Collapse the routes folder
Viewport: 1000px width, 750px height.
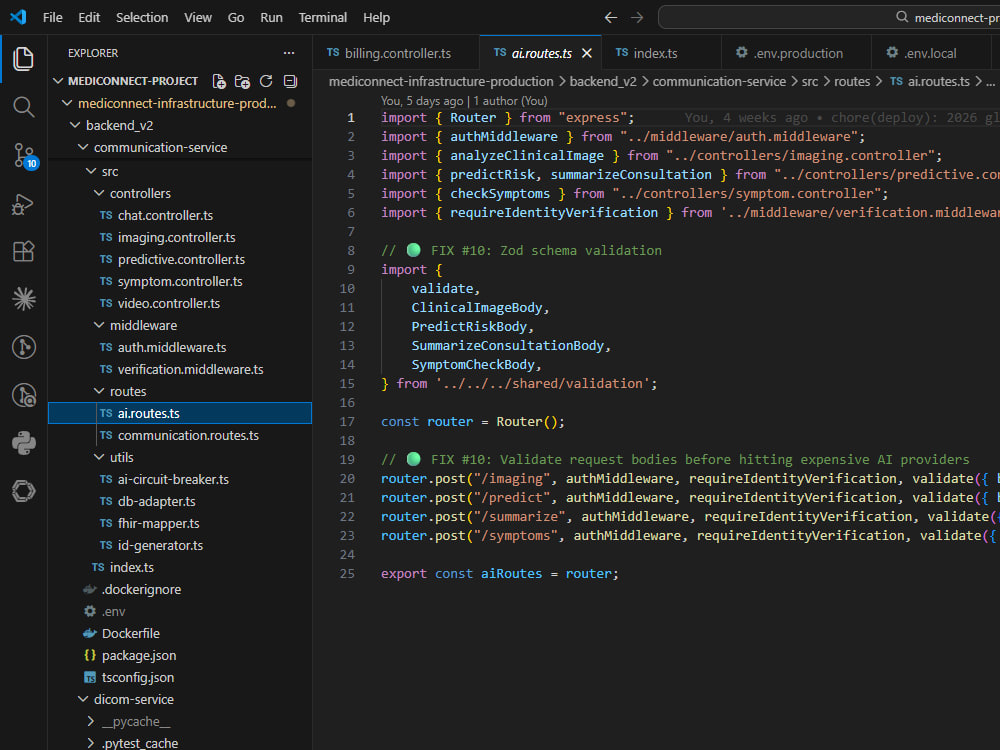(98, 392)
